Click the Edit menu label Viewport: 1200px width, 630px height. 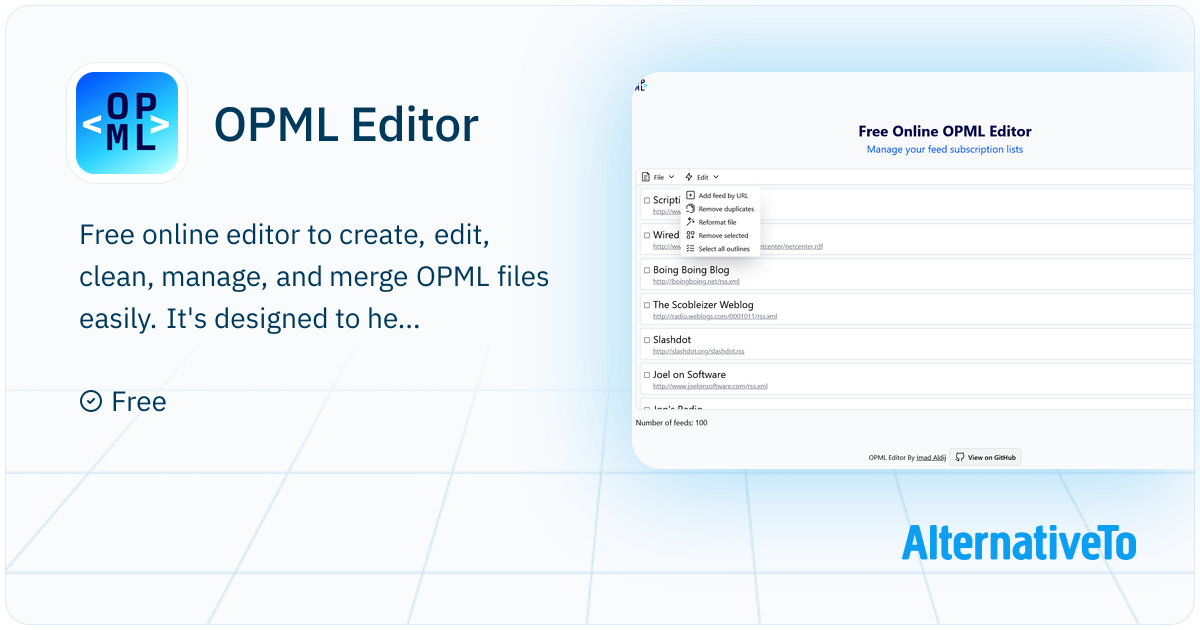point(703,177)
